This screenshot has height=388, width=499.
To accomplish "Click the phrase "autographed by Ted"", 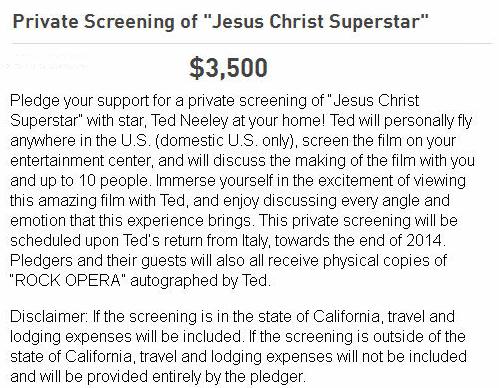I will coord(199,281).
